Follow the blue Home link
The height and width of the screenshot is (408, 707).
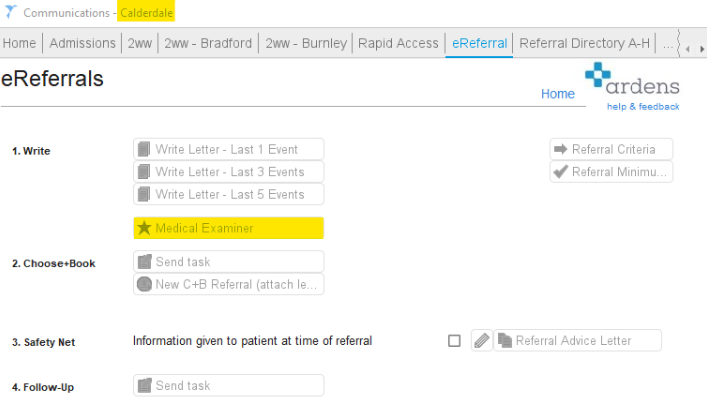(558, 94)
